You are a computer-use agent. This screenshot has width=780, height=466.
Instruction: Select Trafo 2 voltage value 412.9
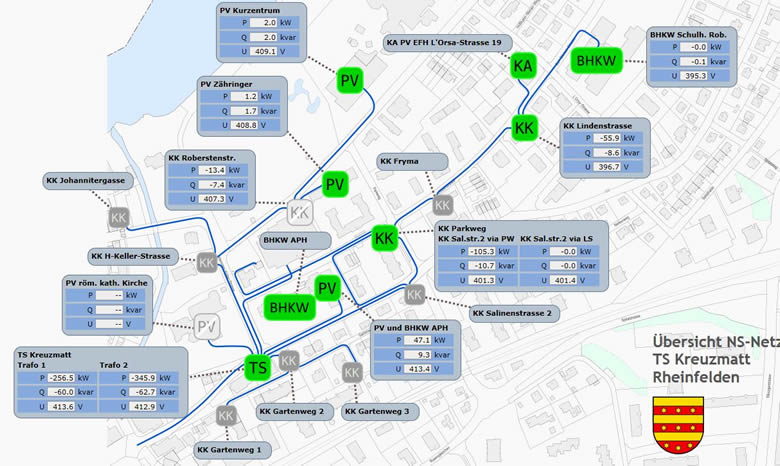[143, 407]
